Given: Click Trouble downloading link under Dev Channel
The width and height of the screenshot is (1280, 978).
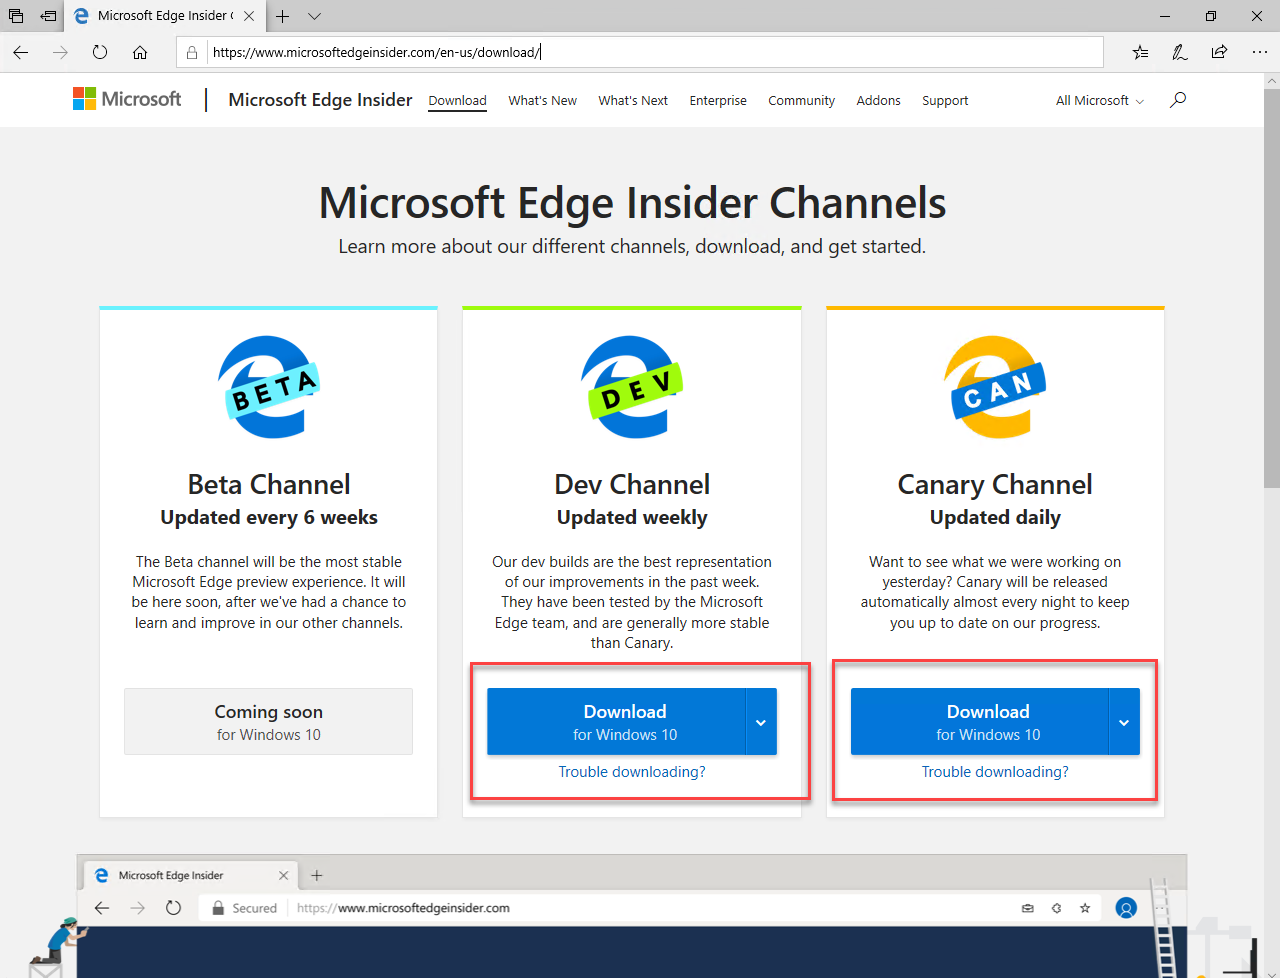Looking at the screenshot, I should tap(632, 772).
